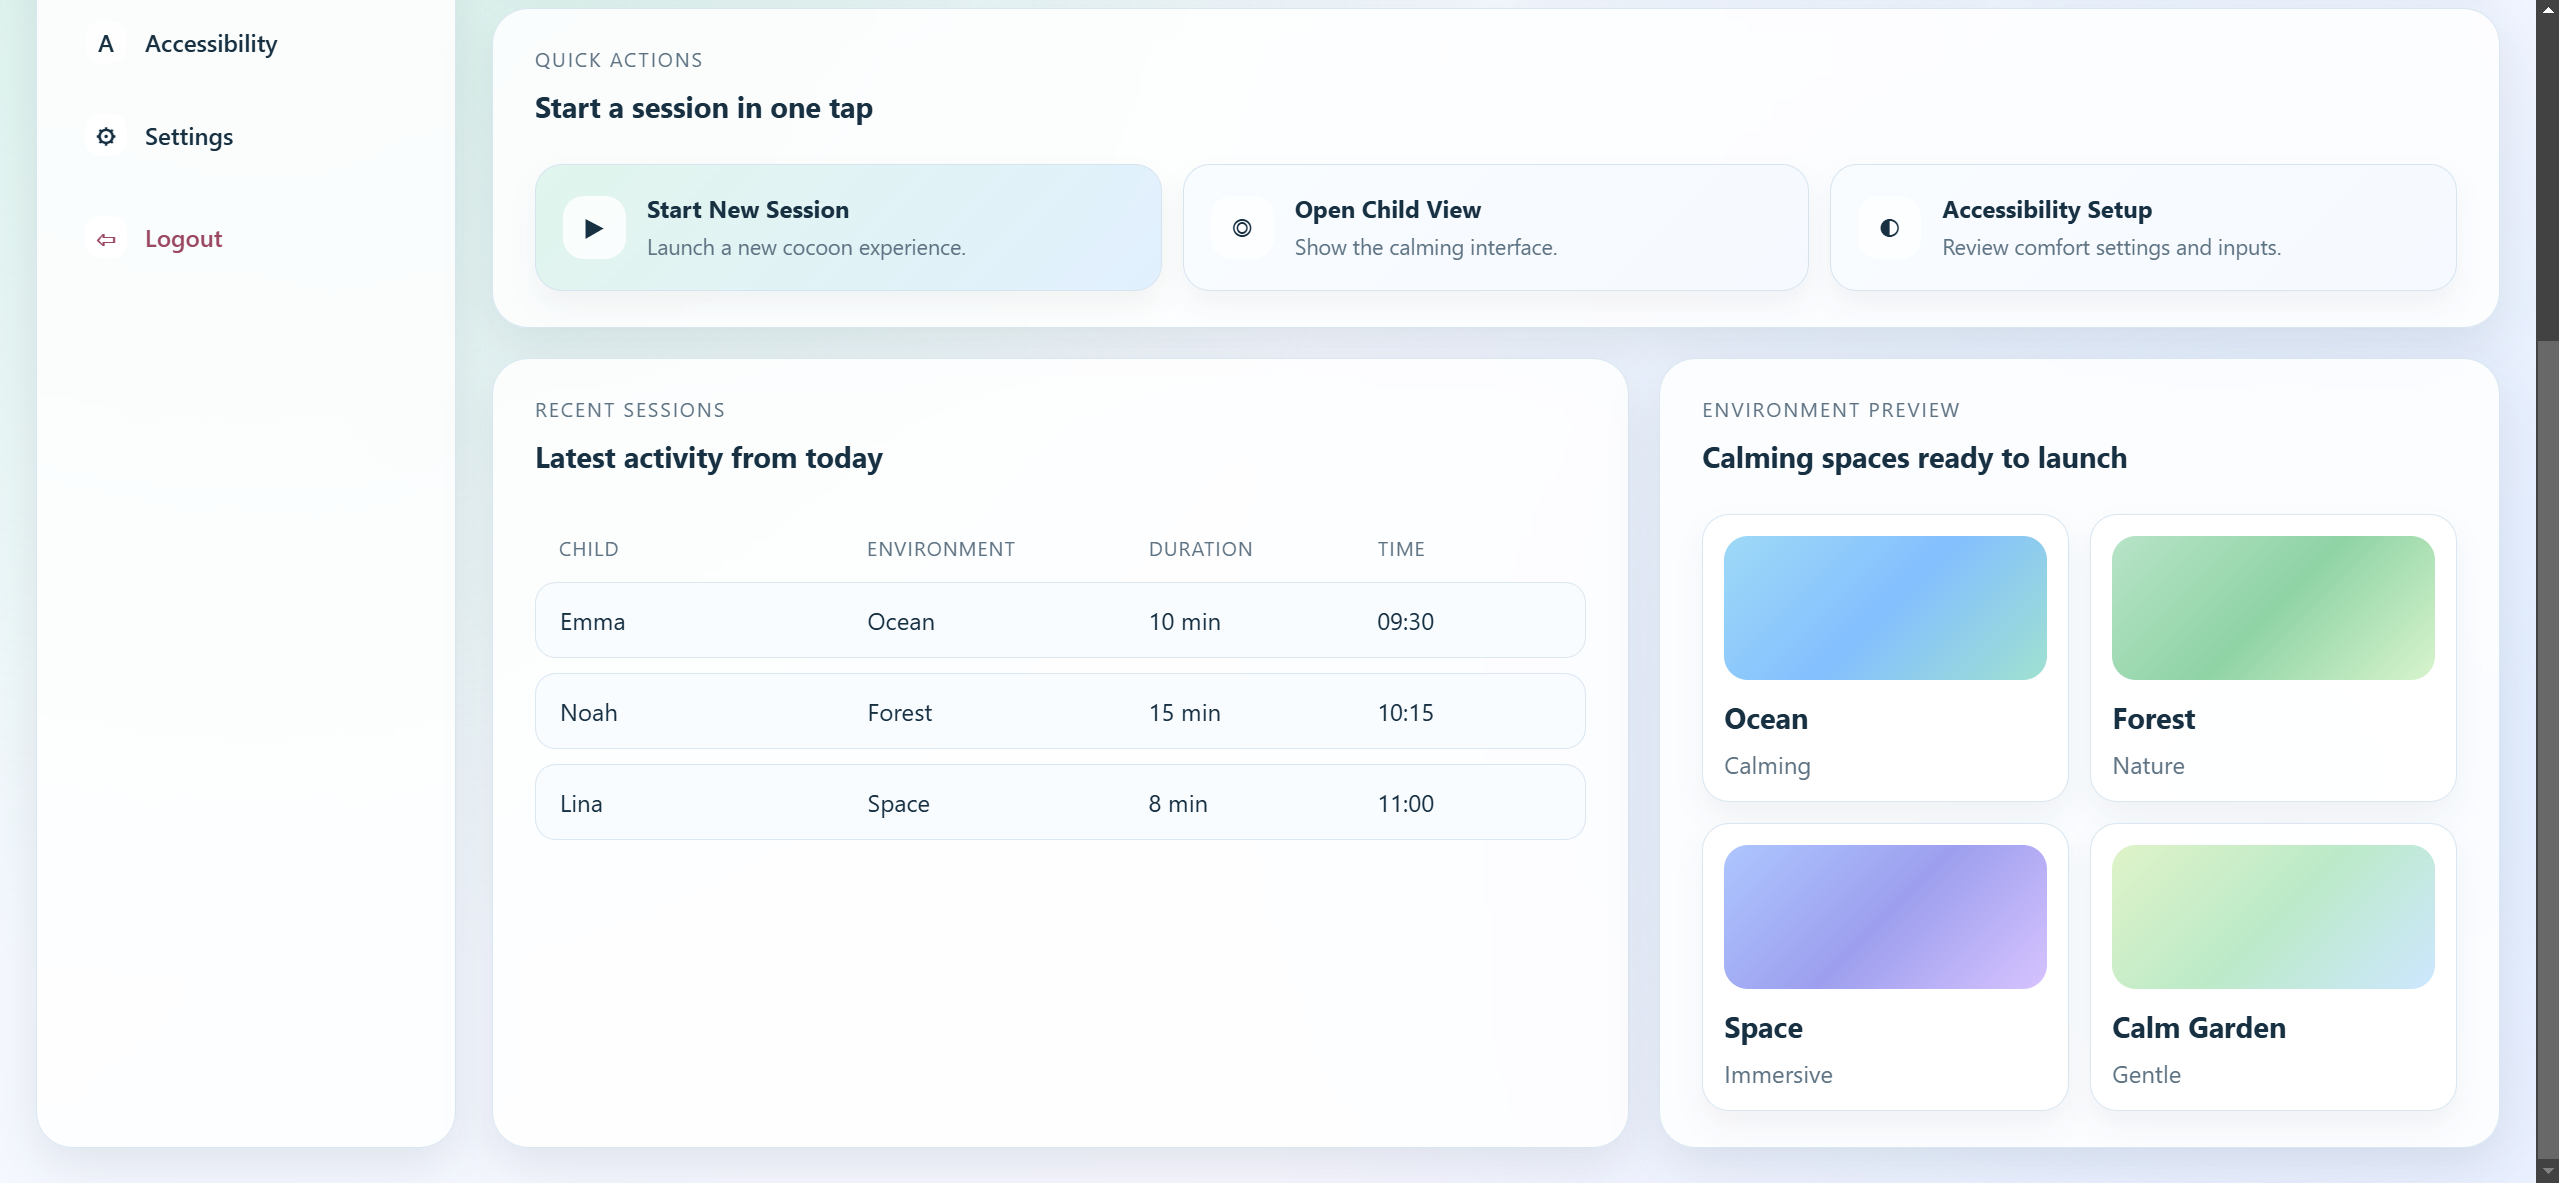This screenshot has width=2559, height=1183.
Task: Open the Accessibility Setup quick action
Action: pos(2142,228)
